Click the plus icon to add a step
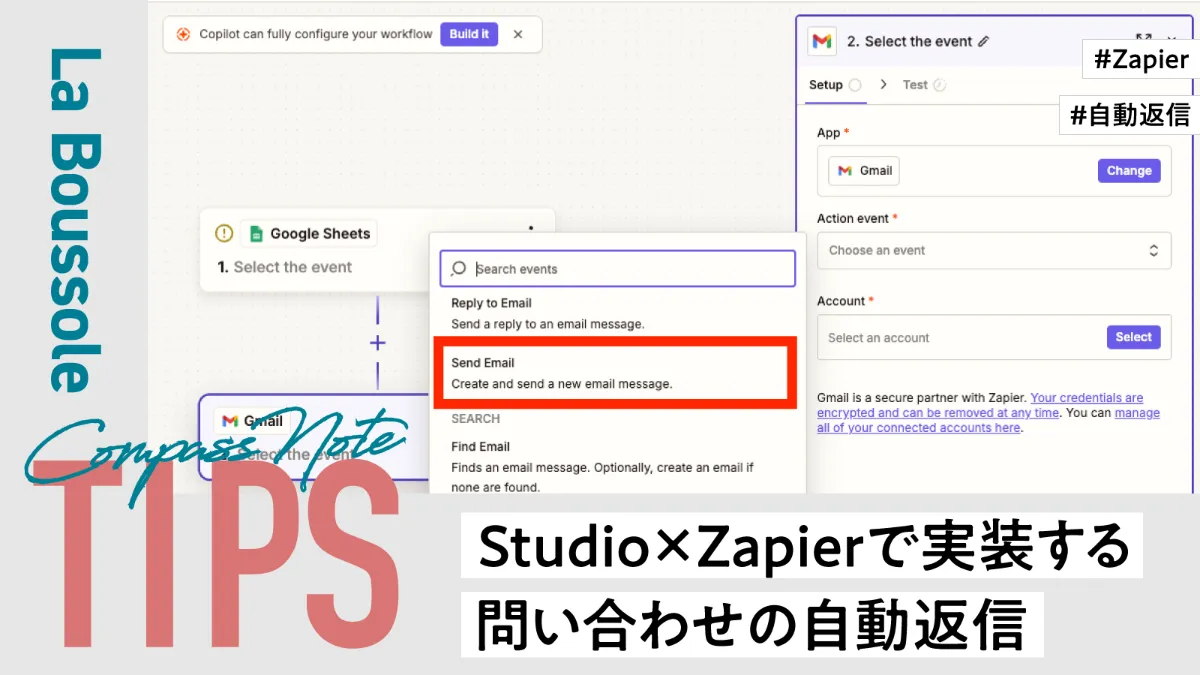This screenshot has height=675, width=1200. point(377,342)
